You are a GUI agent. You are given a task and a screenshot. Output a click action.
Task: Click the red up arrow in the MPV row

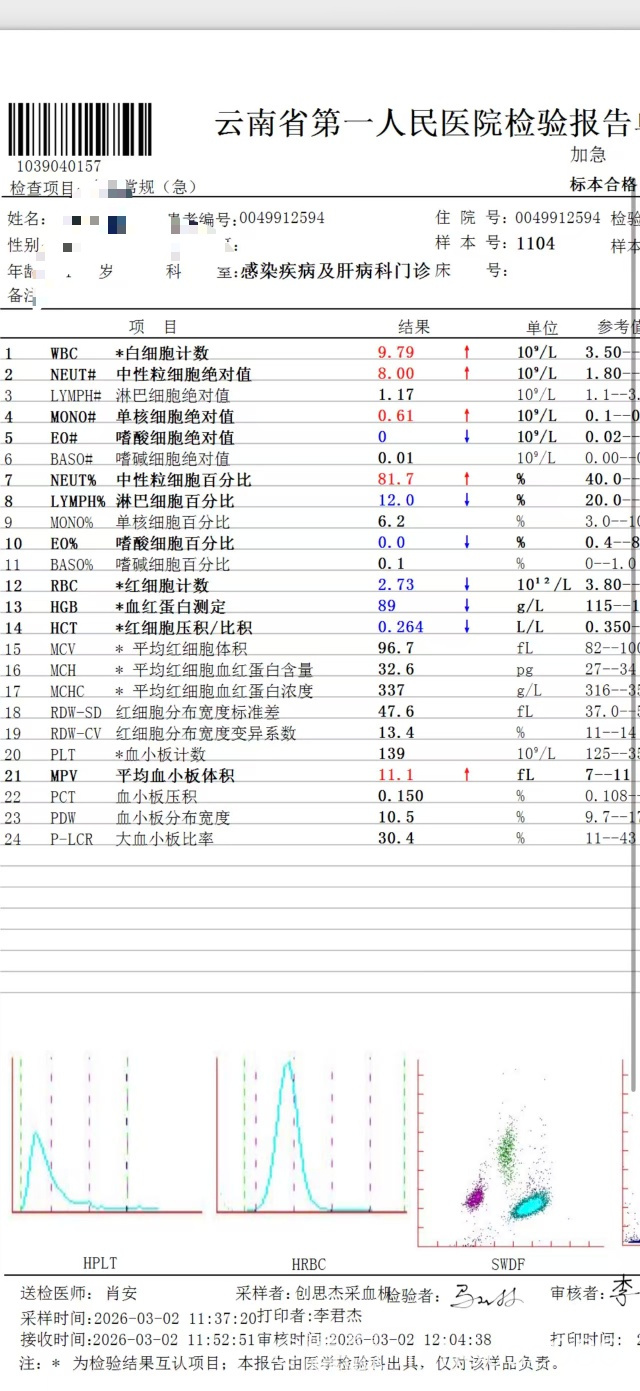[466, 775]
